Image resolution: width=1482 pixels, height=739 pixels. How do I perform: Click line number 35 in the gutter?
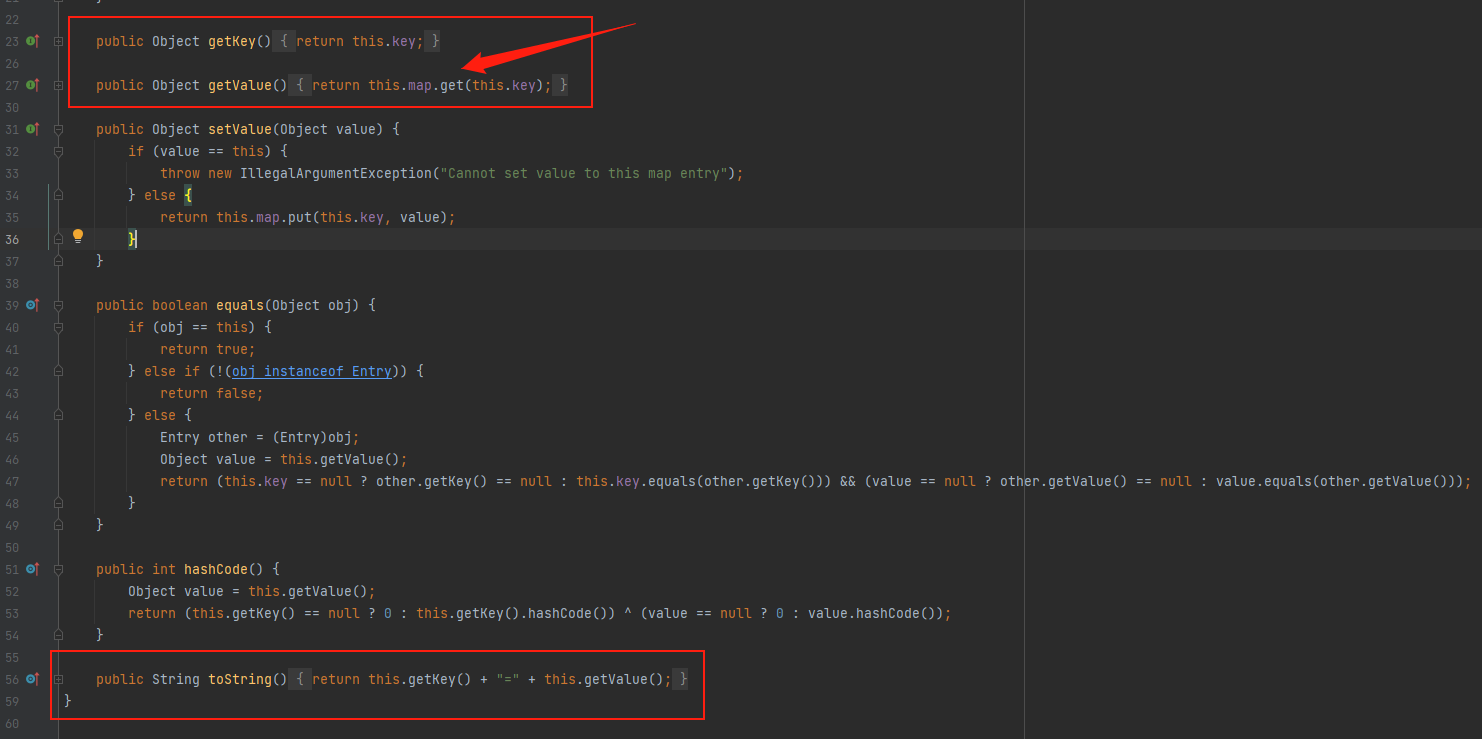(x=12, y=217)
